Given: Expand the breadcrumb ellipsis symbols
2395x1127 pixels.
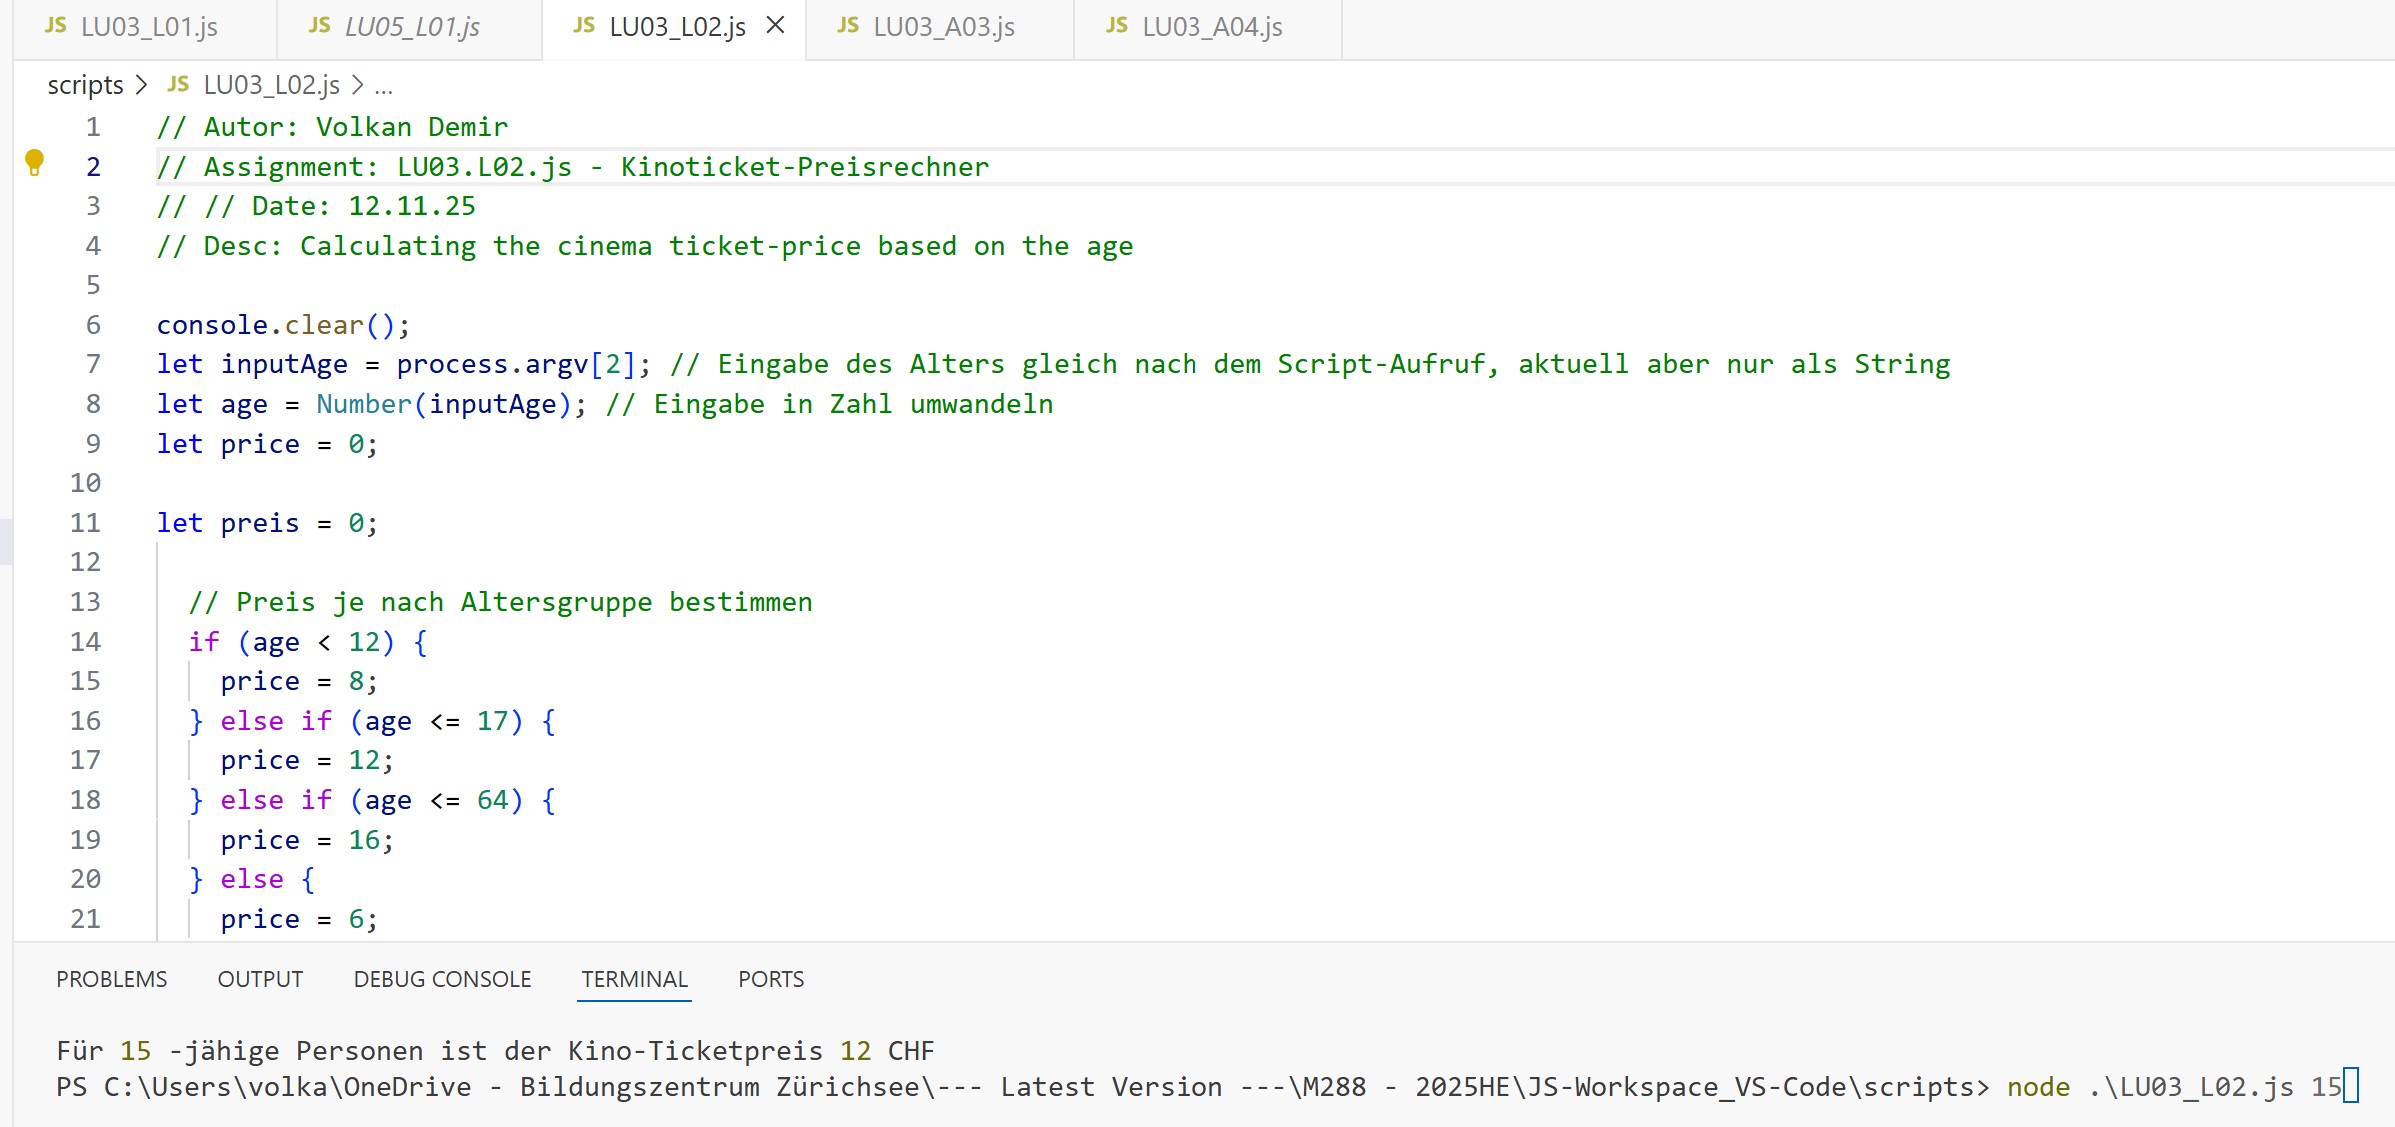Looking at the screenshot, I should [384, 87].
